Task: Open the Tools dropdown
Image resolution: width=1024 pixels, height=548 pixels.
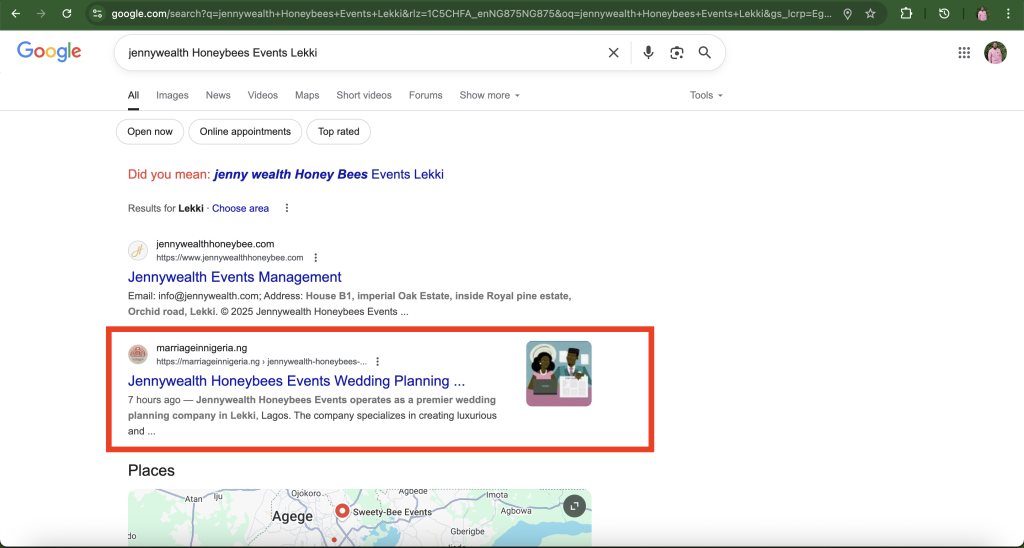Action: (x=706, y=95)
